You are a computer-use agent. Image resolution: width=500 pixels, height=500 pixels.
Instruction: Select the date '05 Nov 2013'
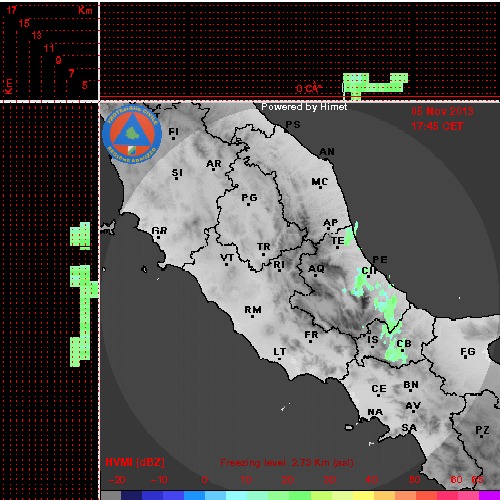tap(442, 111)
